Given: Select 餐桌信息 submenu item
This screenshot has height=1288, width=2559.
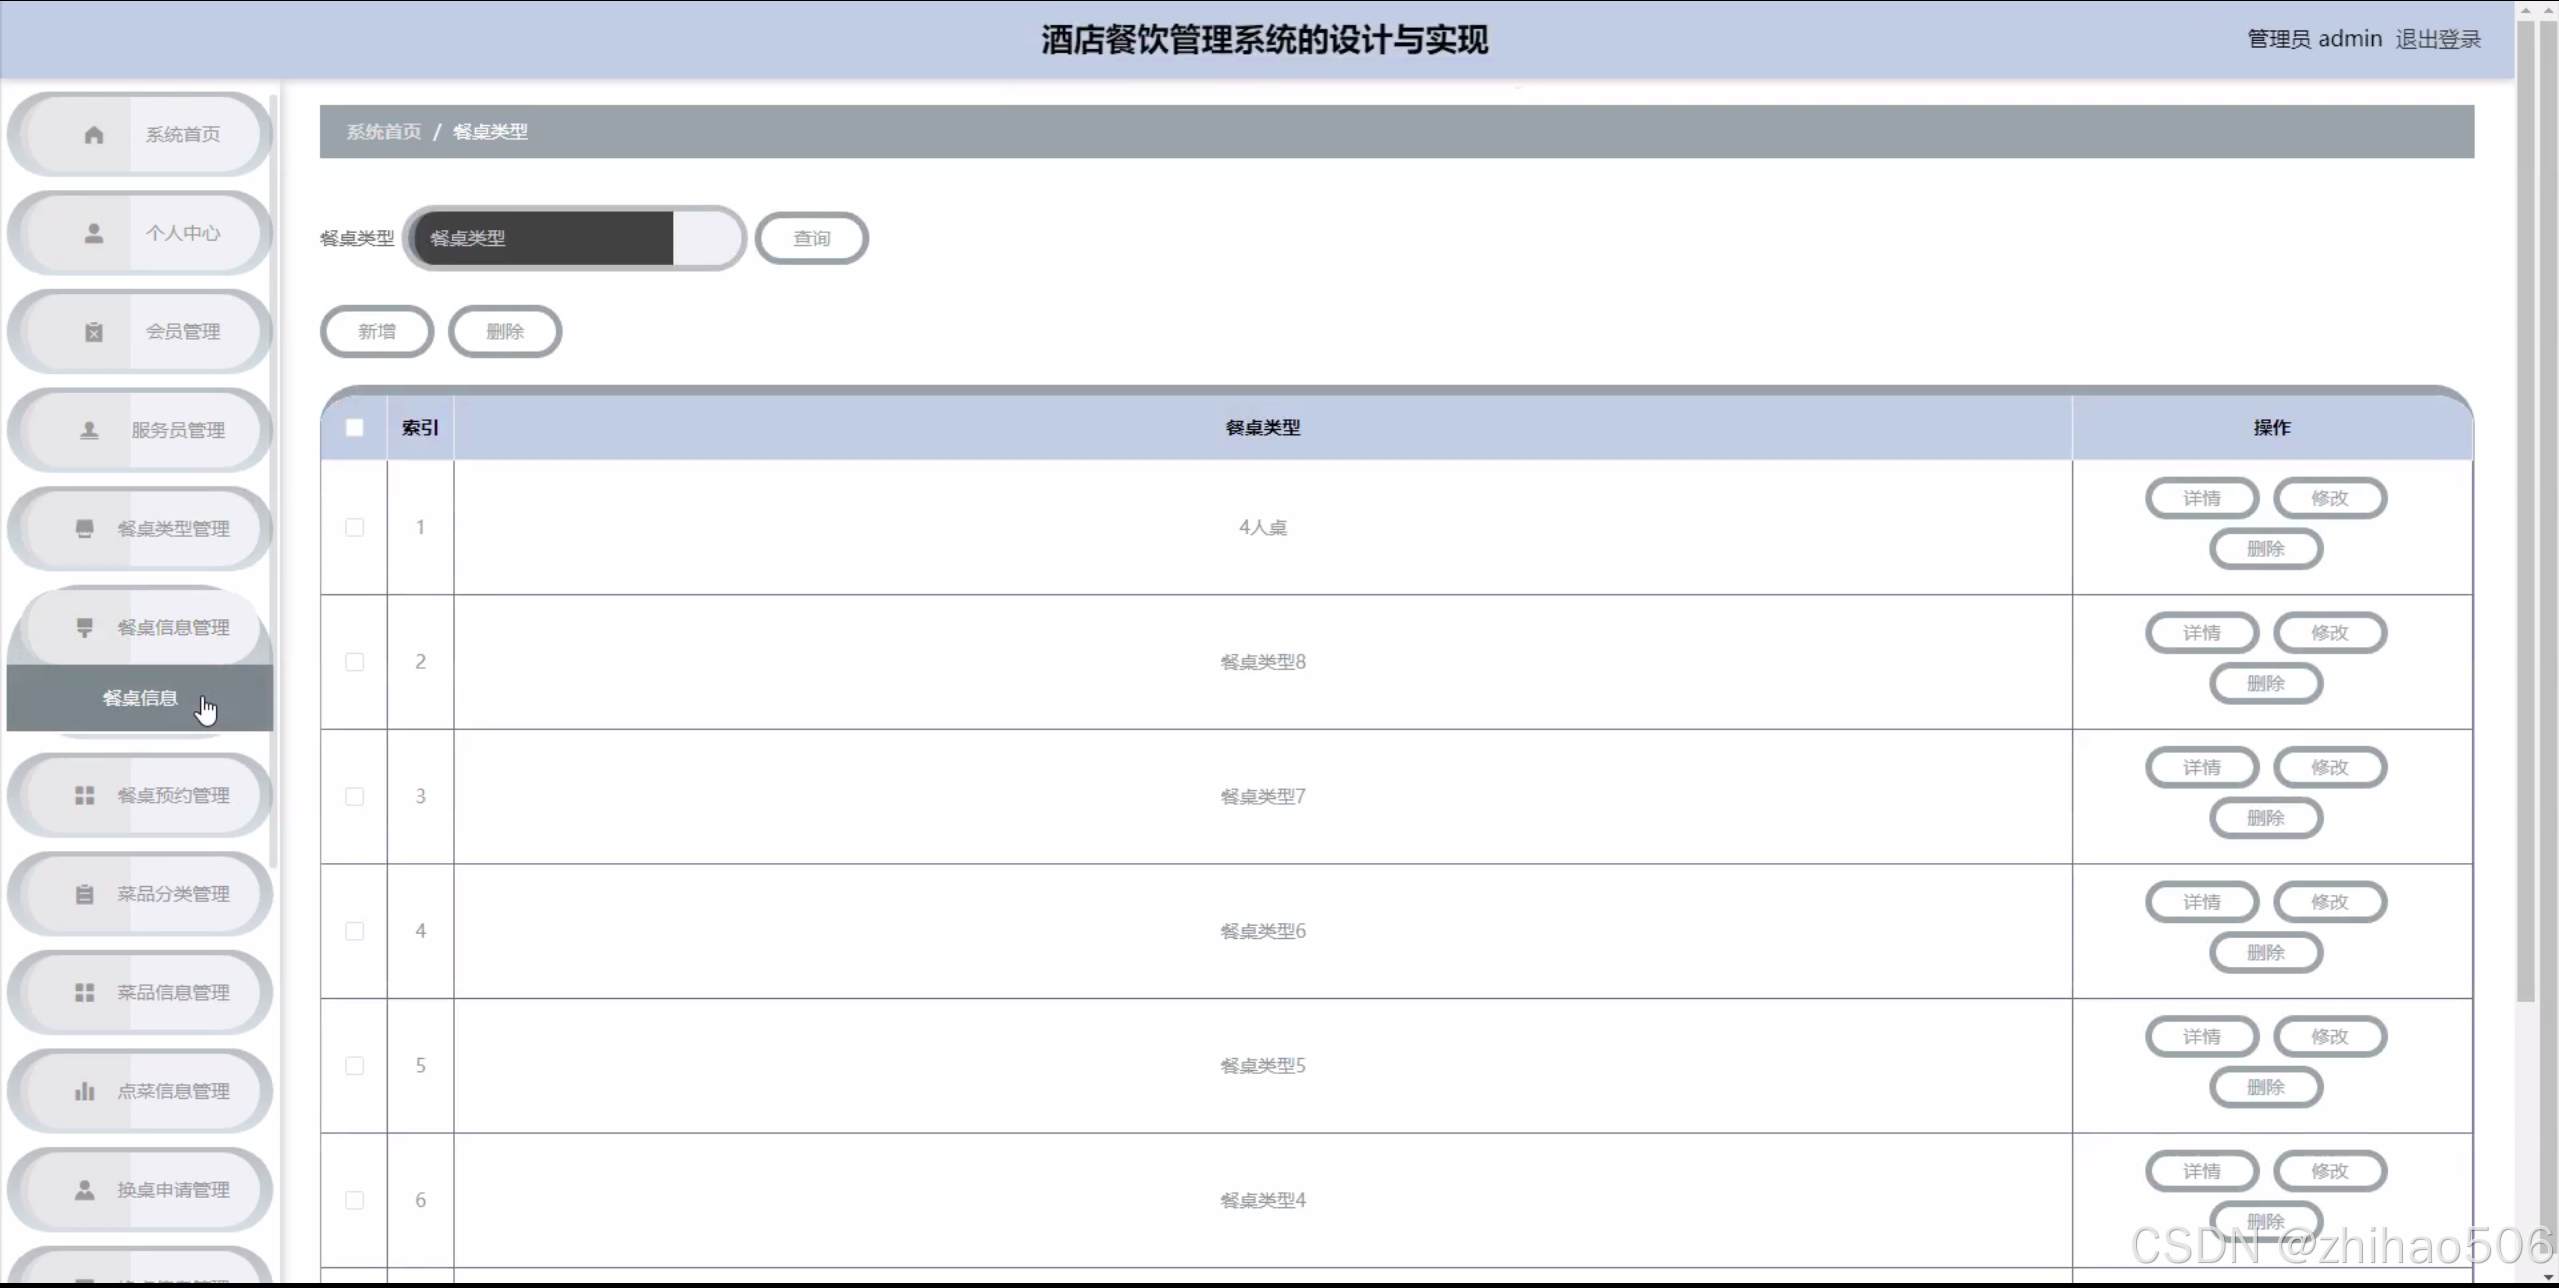Looking at the screenshot, I should [x=140, y=698].
